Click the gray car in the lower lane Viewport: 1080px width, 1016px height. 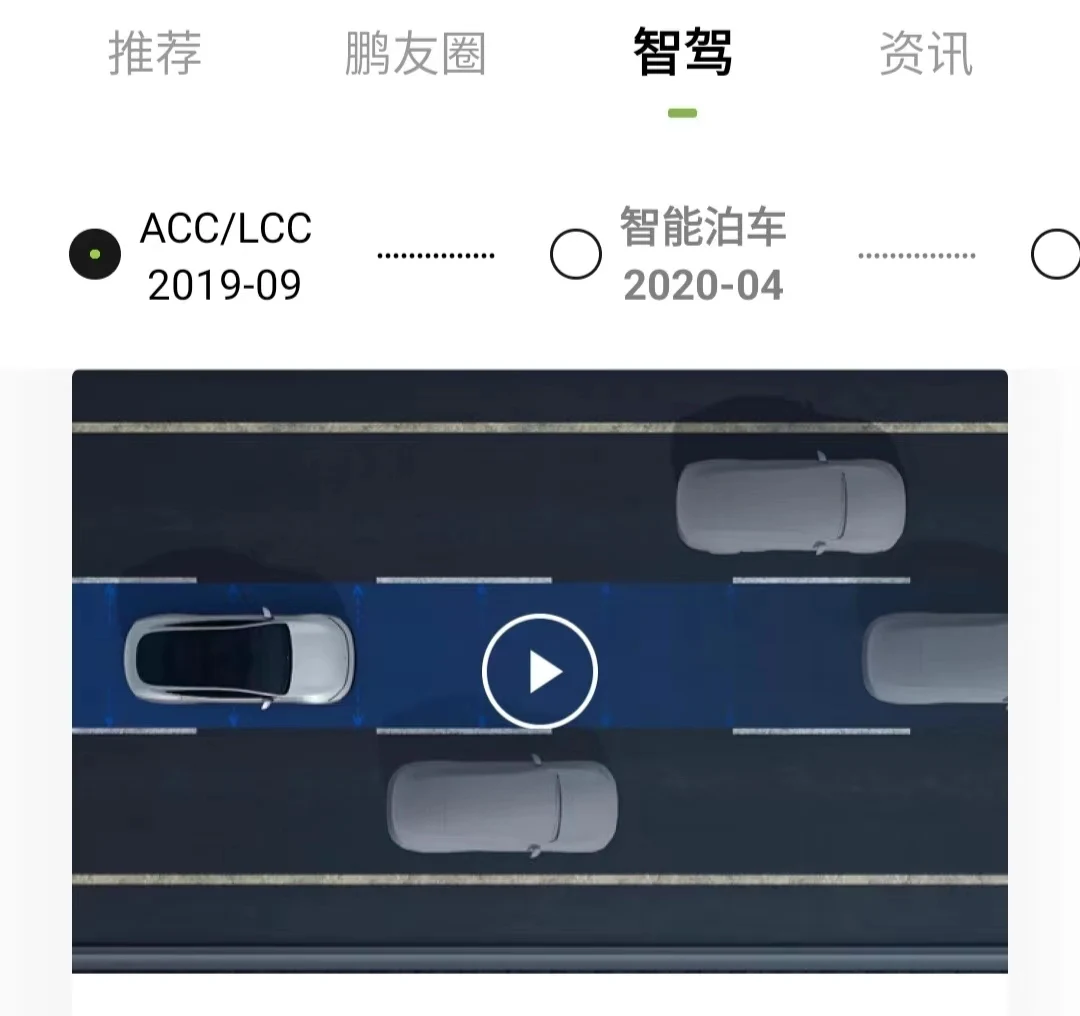pos(502,806)
